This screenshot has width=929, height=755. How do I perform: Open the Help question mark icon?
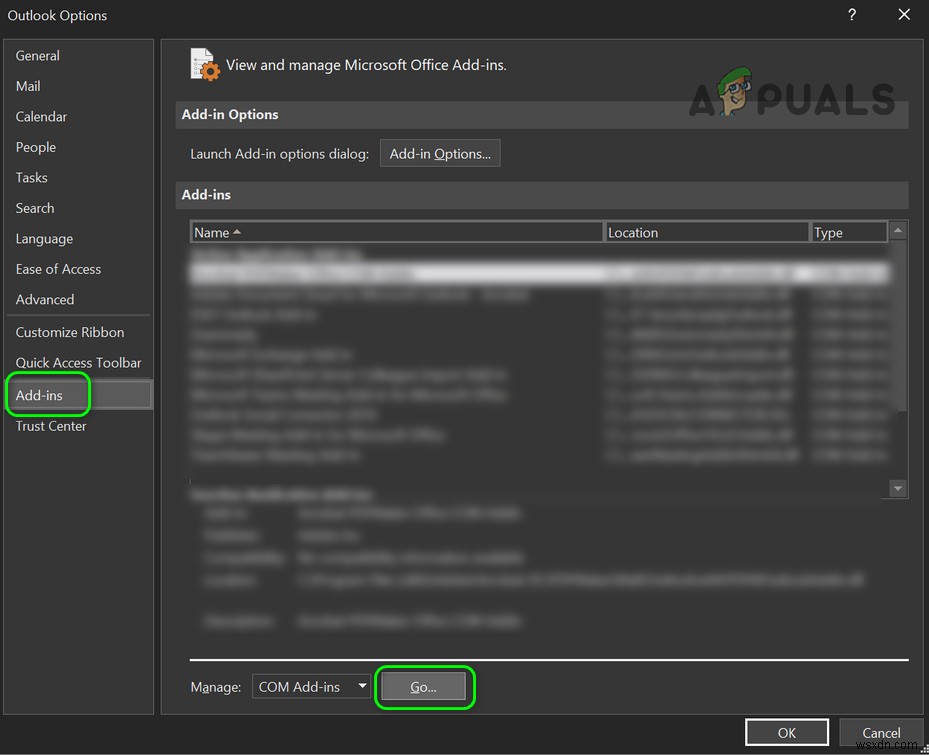851,15
